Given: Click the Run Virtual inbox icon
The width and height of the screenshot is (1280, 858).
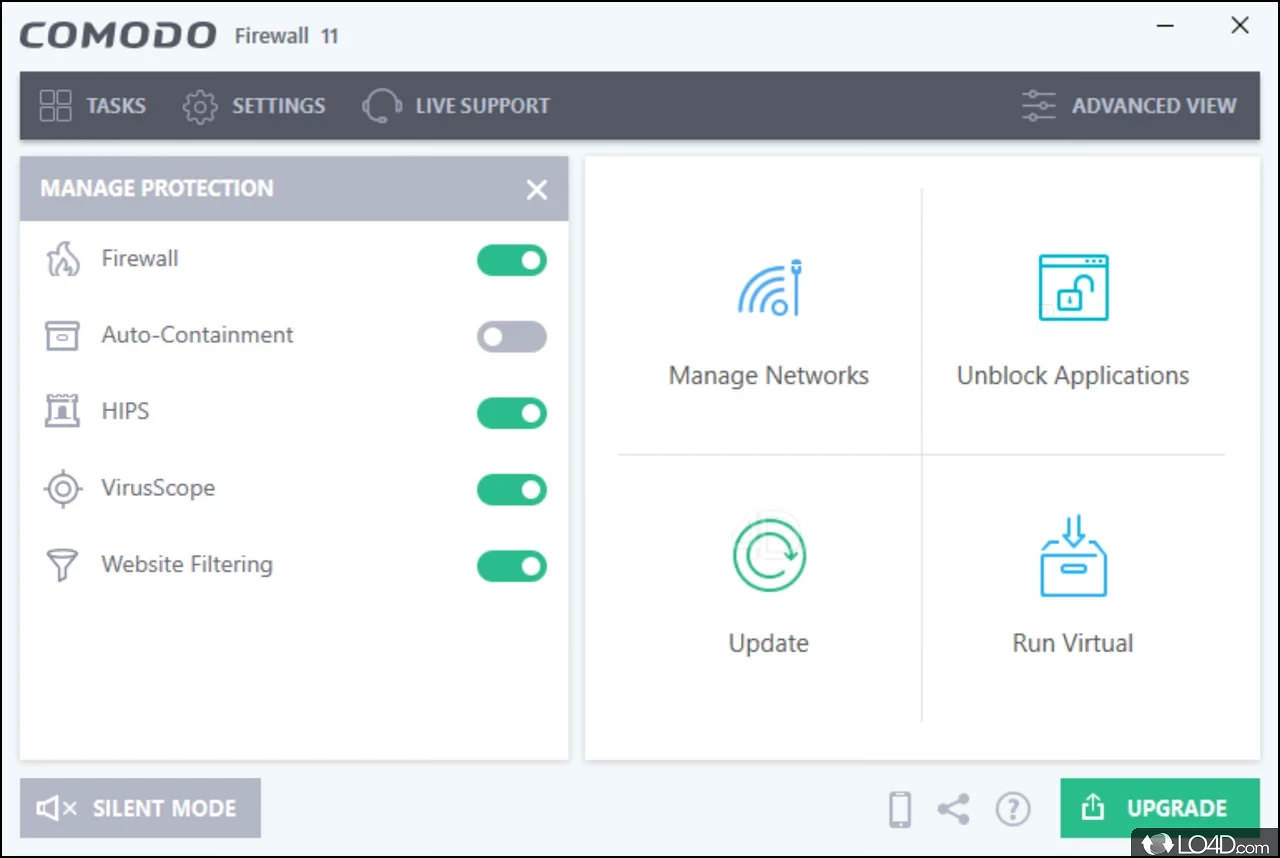Looking at the screenshot, I should click(x=1072, y=556).
